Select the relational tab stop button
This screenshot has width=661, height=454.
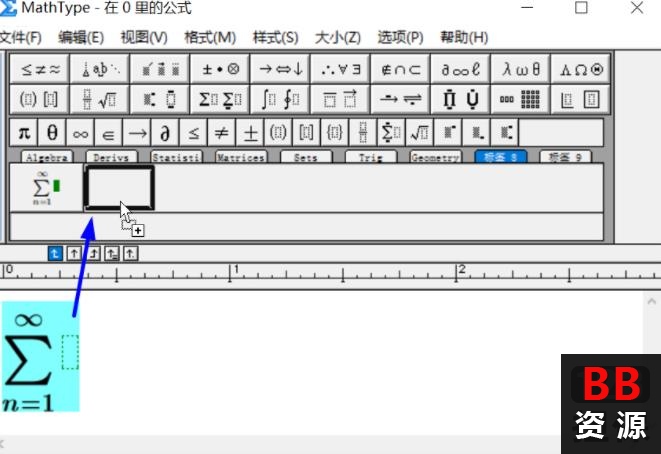pyautogui.click(x=112, y=253)
